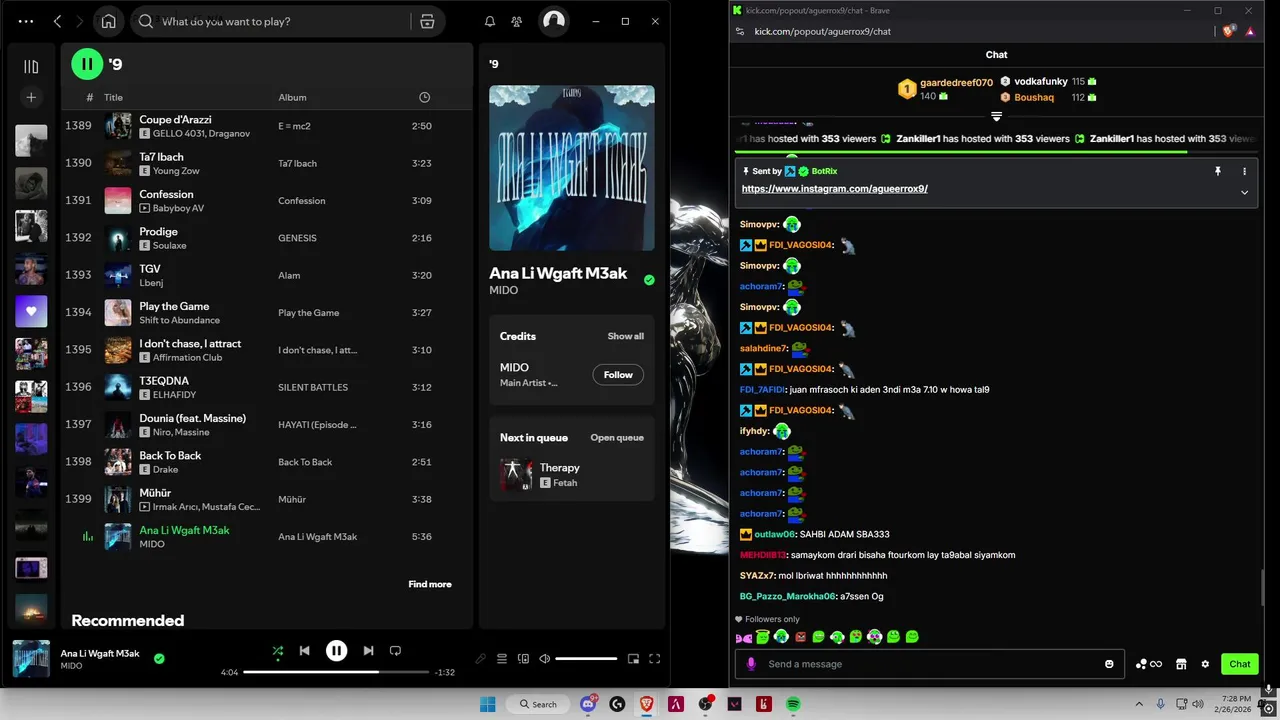Expand pinned message chevron
Screen dimensions: 1280x720
coord(1245,192)
